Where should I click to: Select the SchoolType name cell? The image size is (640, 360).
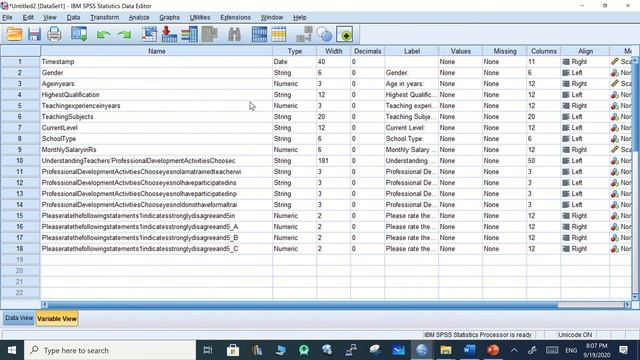tap(157, 139)
